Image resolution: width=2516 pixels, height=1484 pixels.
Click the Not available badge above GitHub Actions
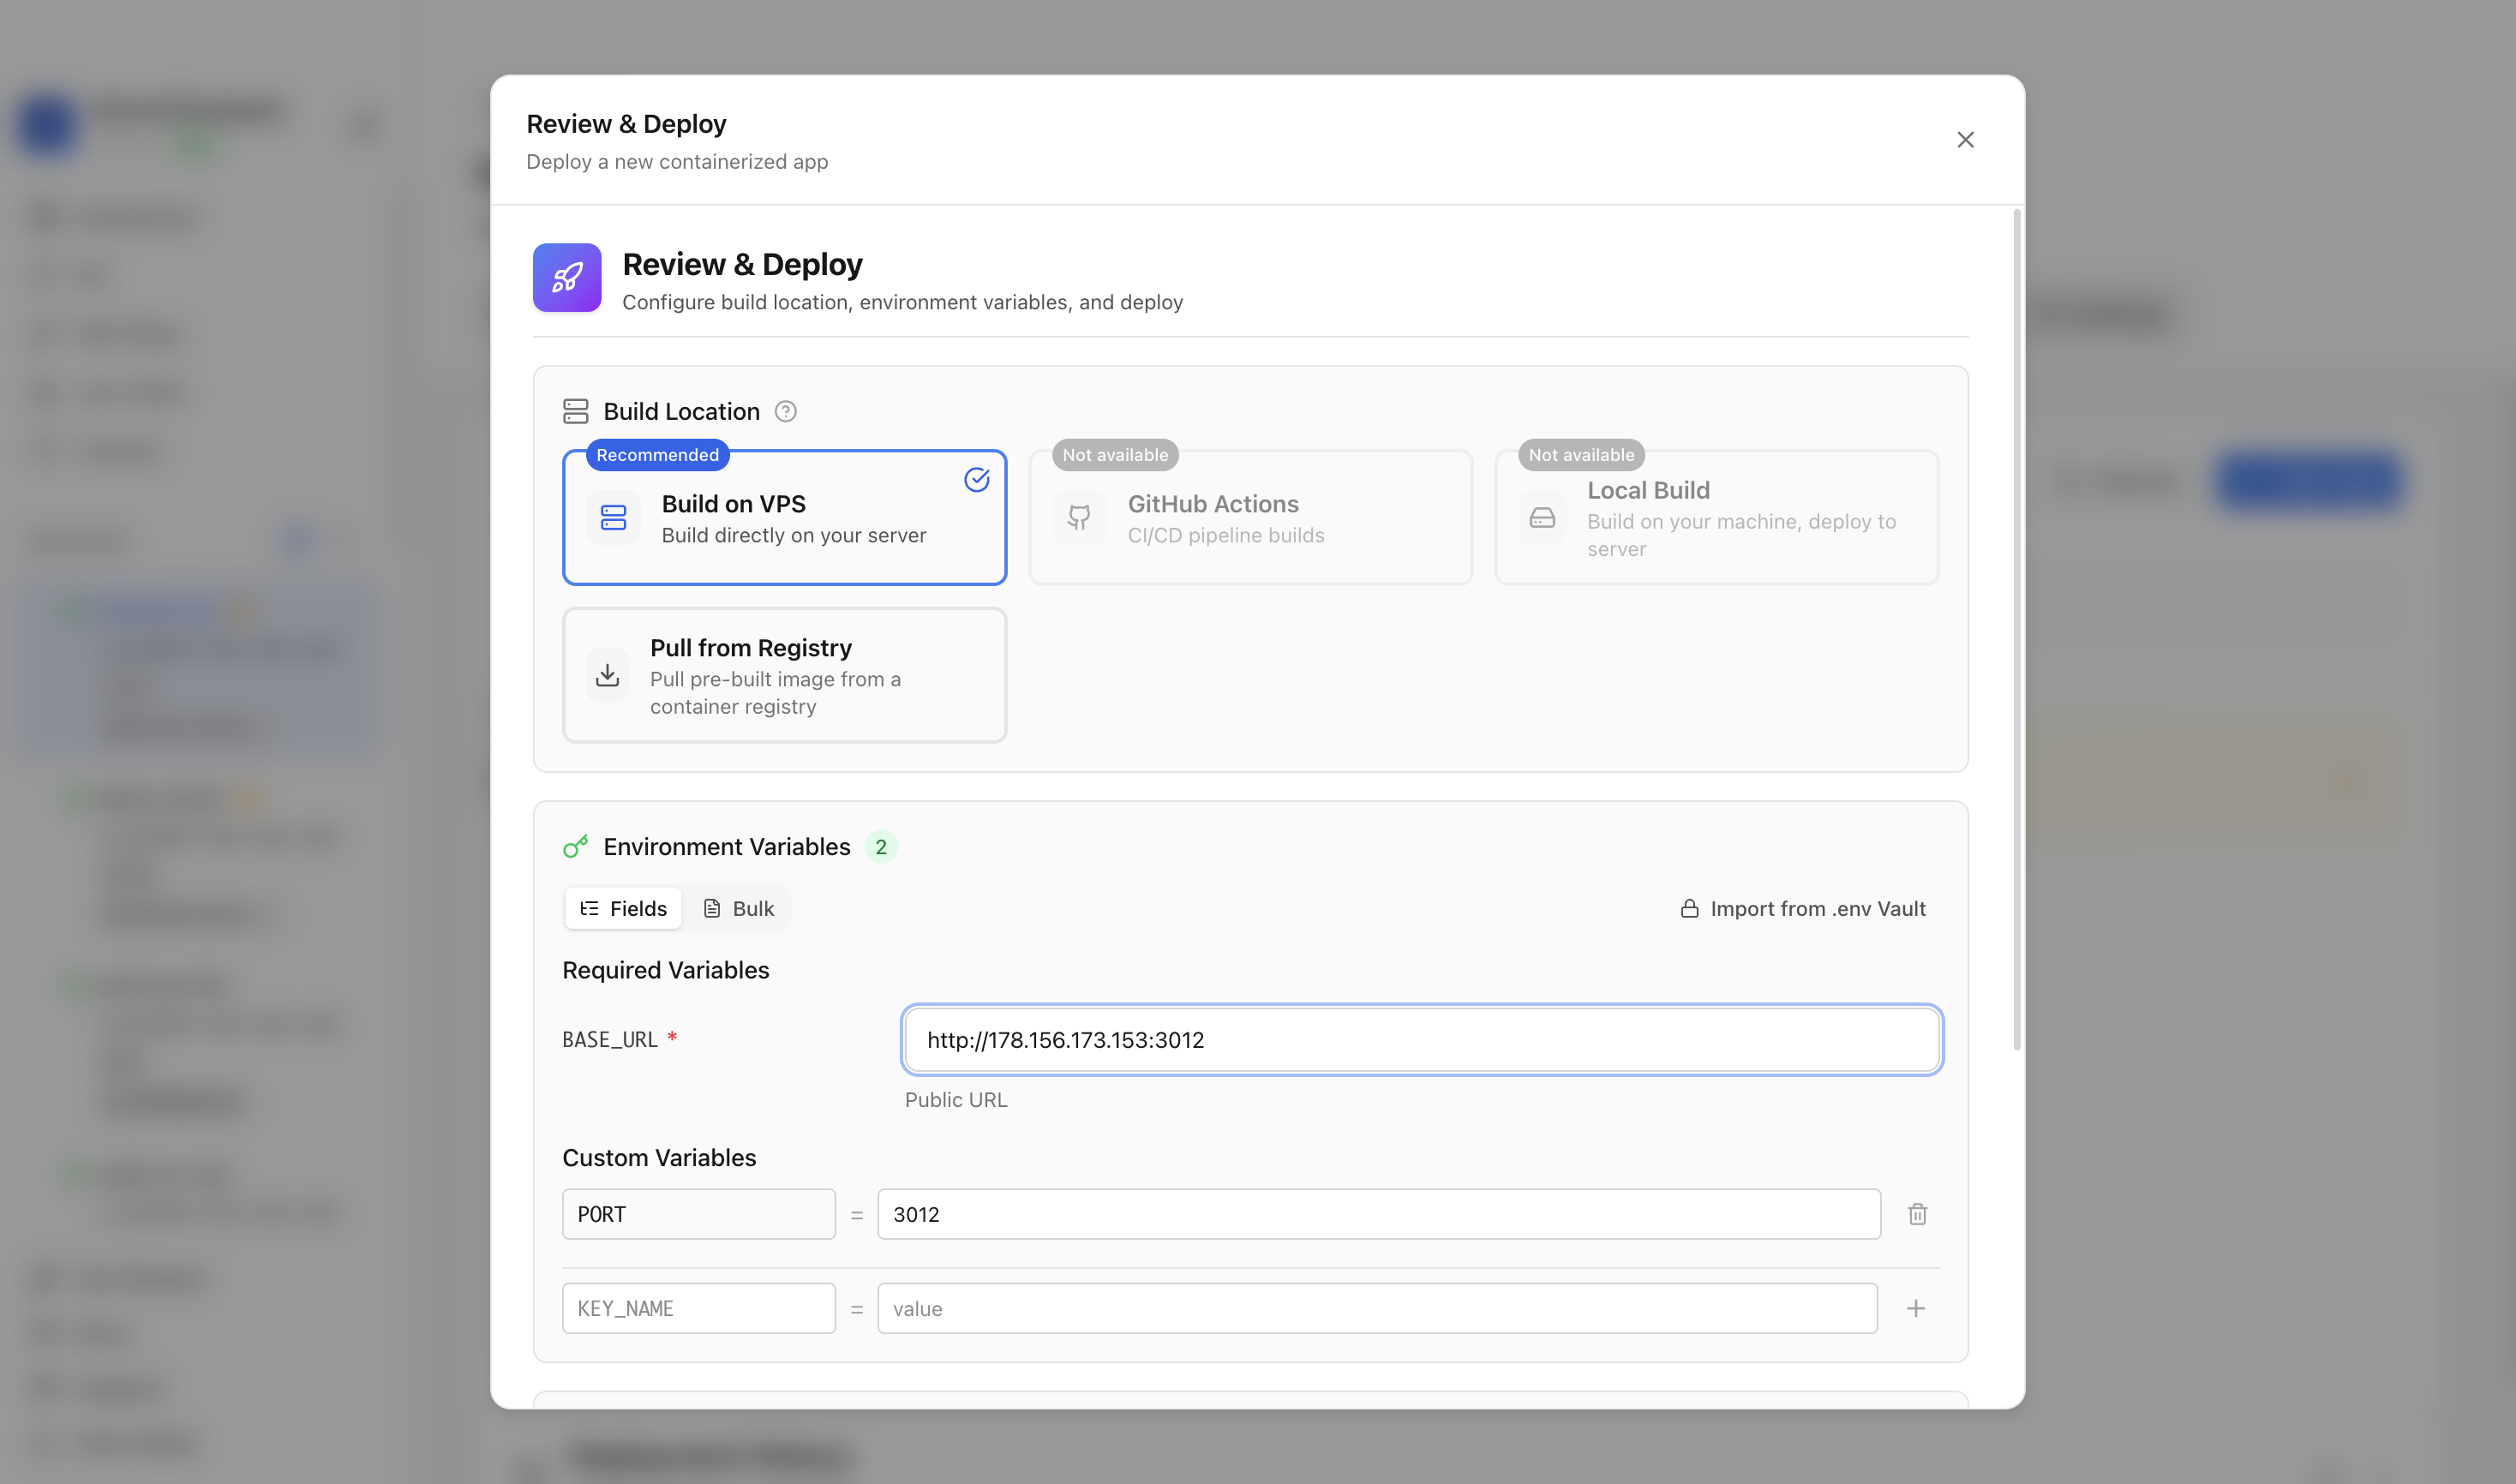coord(1115,455)
